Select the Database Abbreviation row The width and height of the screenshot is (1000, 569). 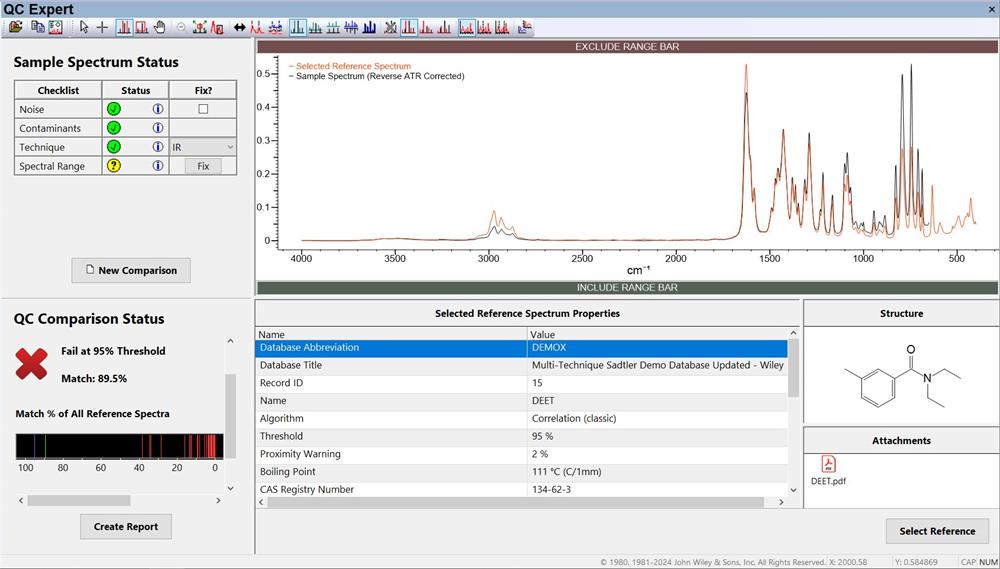[x=391, y=348]
